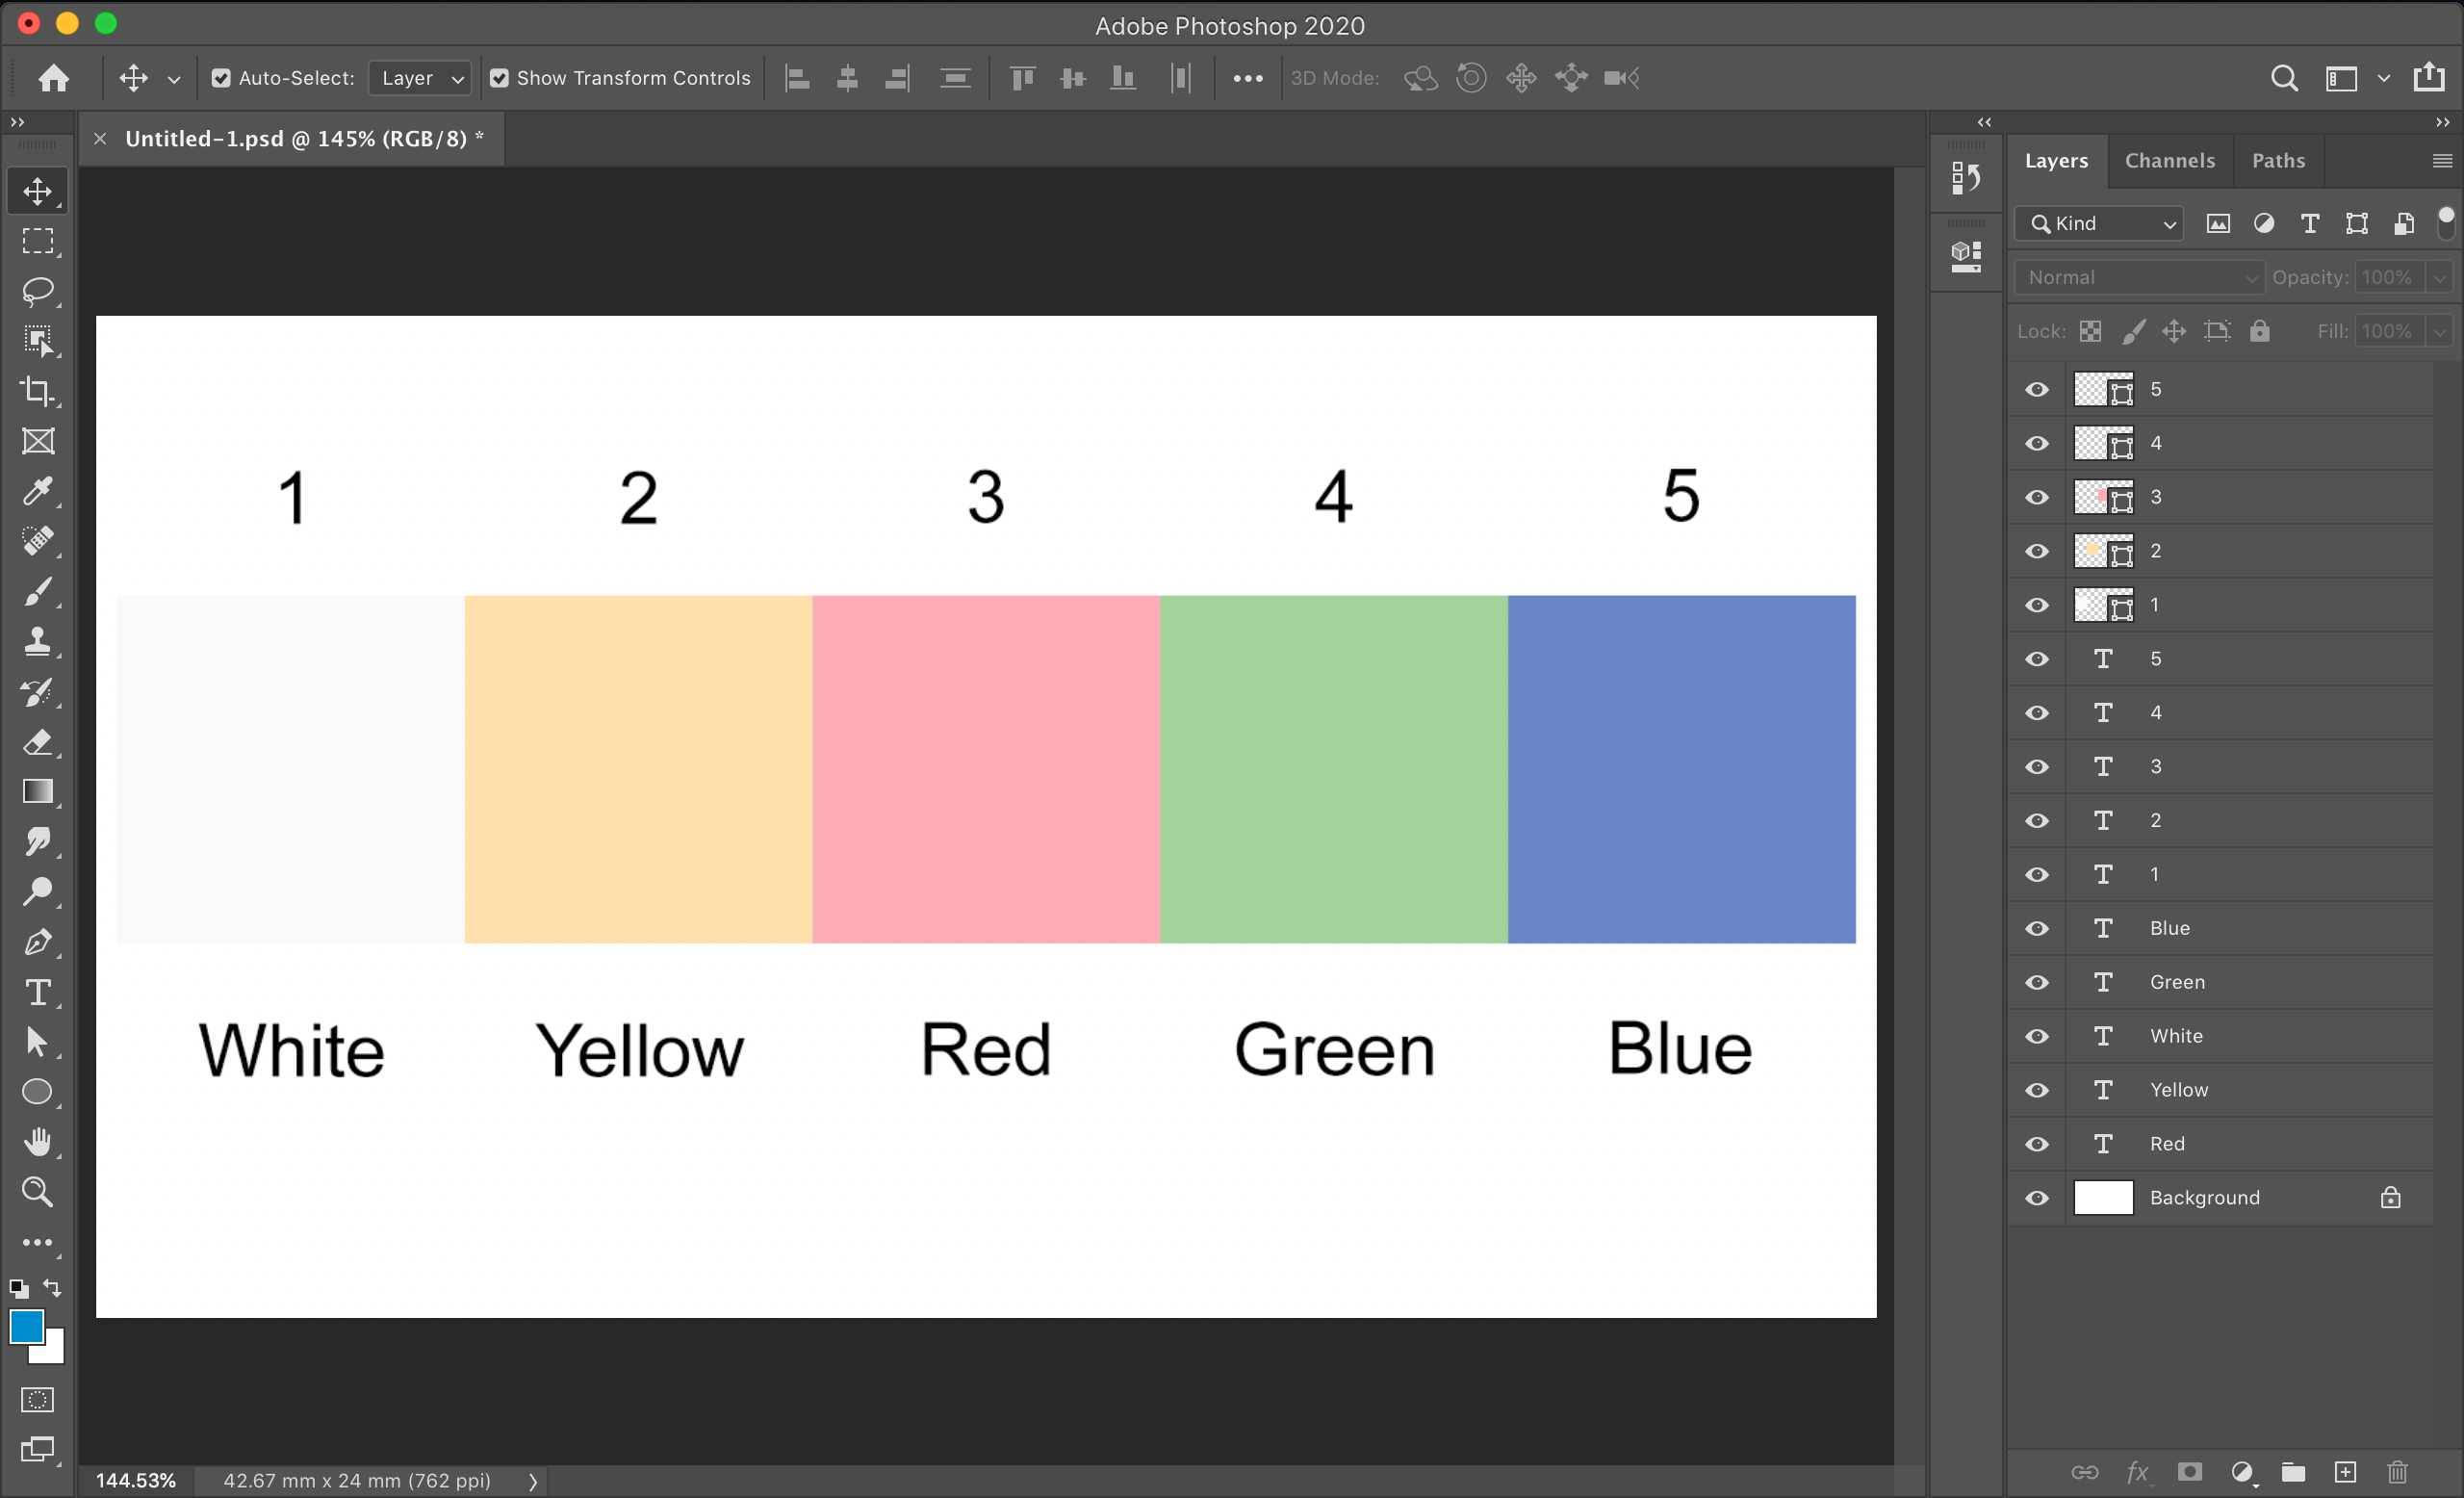Select the Clone Stamp tool
2464x1498 pixels.
point(38,641)
